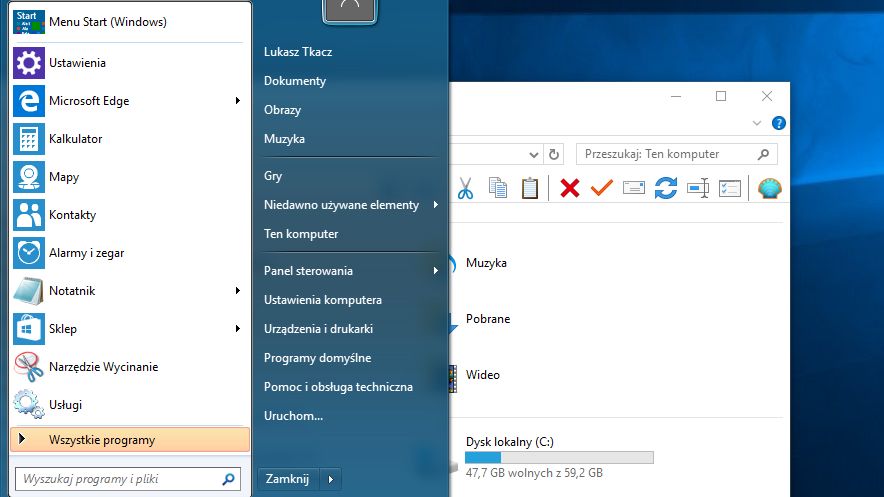The width and height of the screenshot is (884, 497).
Task: Click the Email envelope toolbar icon
Action: 634,188
